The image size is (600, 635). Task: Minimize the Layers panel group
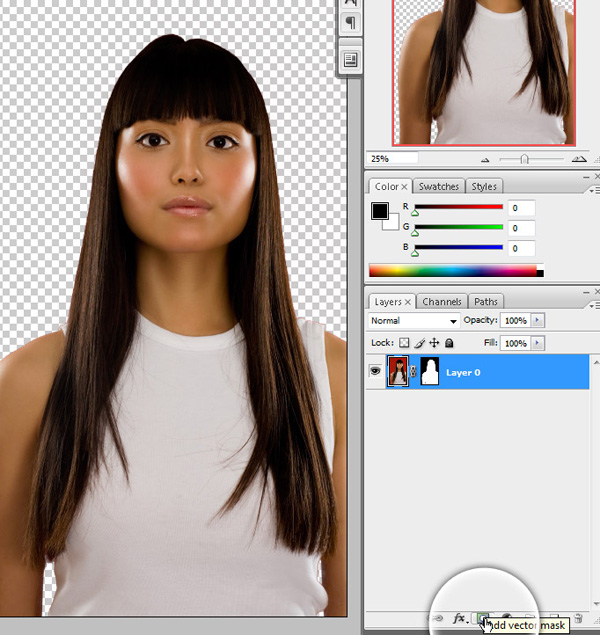point(586,292)
